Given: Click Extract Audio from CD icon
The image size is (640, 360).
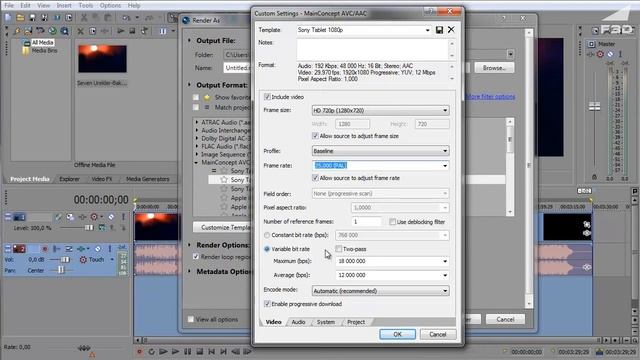Looking at the screenshot, I should [x=52, y=31].
